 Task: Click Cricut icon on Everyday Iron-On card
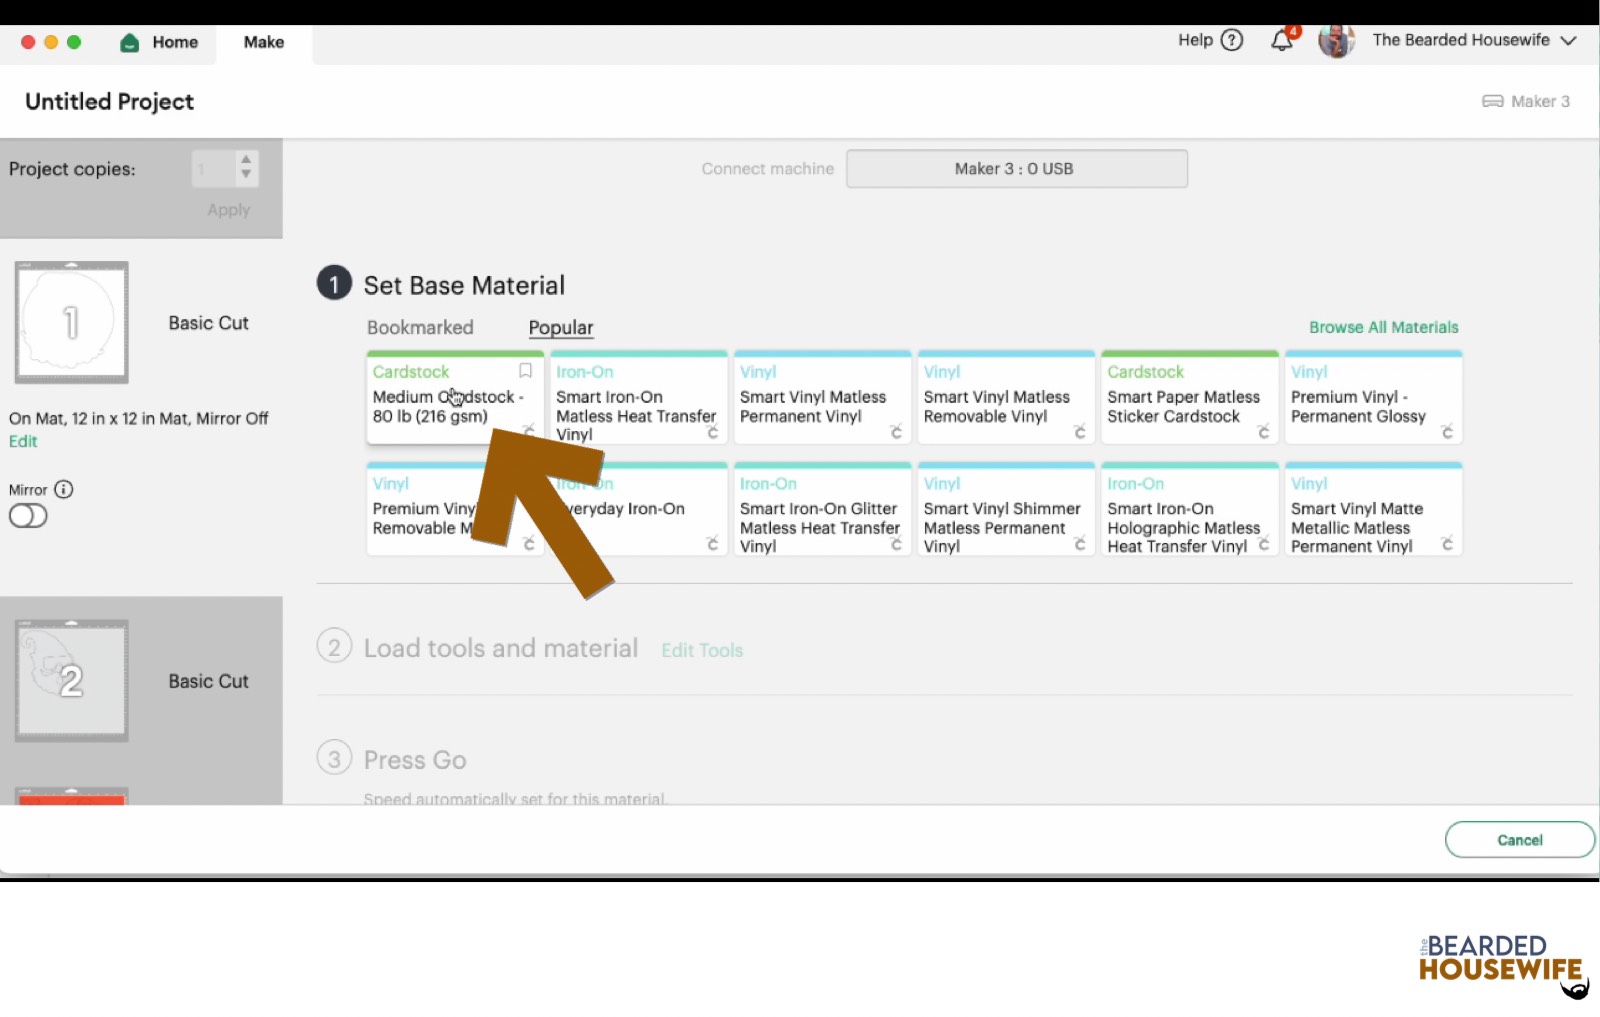(713, 544)
